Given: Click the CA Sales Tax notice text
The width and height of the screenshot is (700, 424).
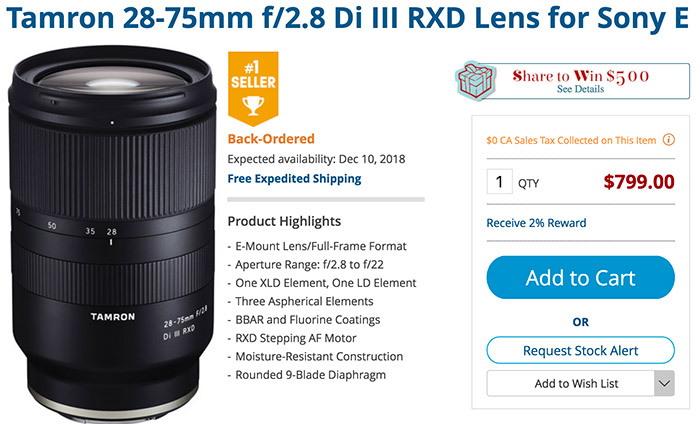Looking at the screenshot, I should click(x=571, y=141).
